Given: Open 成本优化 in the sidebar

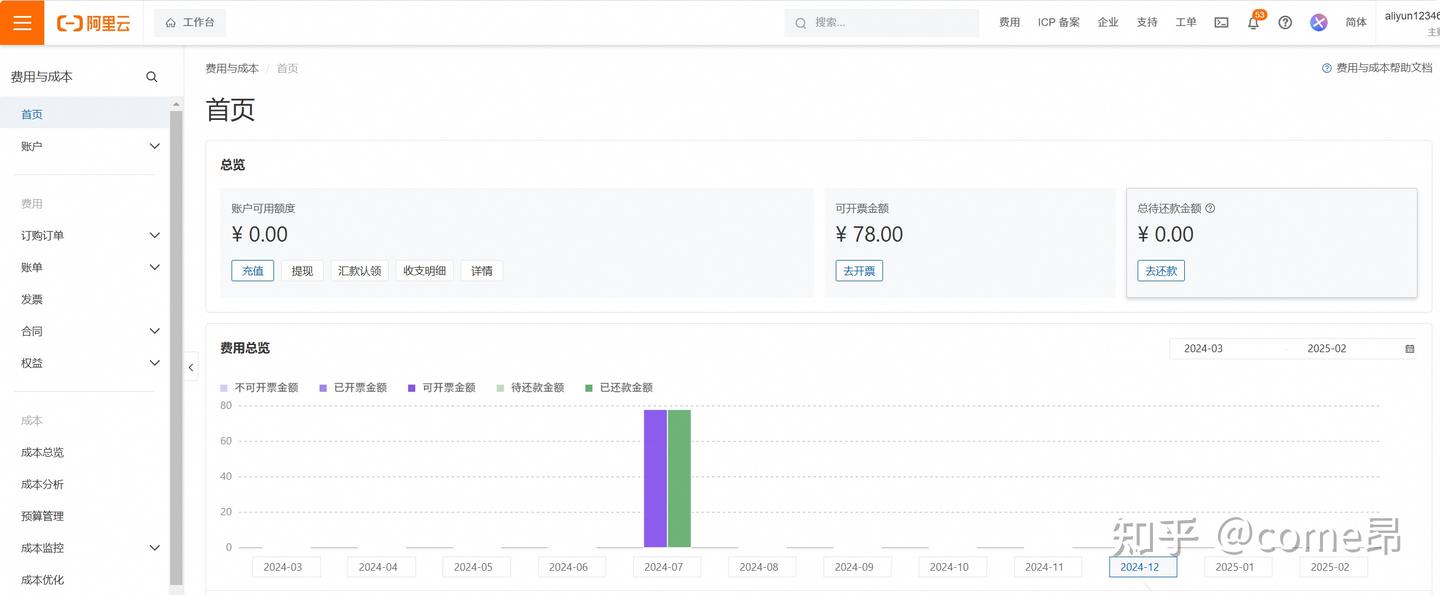Looking at the screenshot, I should 85,580.
